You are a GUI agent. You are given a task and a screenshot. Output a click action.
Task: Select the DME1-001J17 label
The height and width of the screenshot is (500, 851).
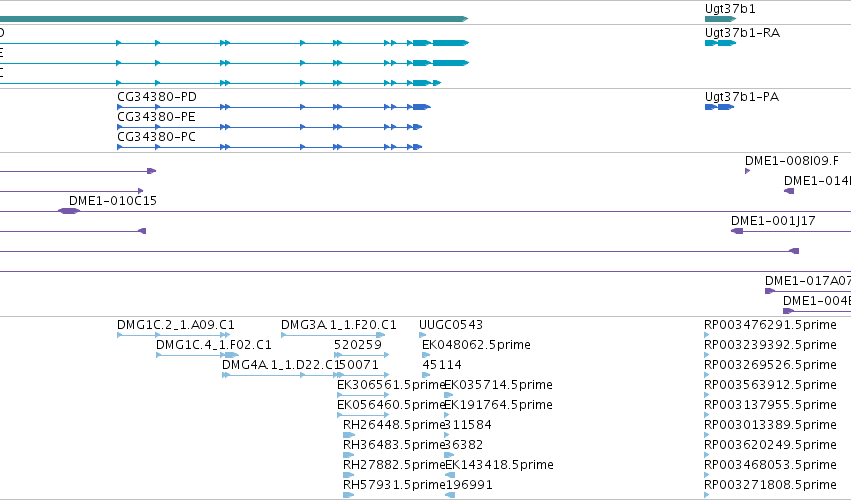point(773,221)
